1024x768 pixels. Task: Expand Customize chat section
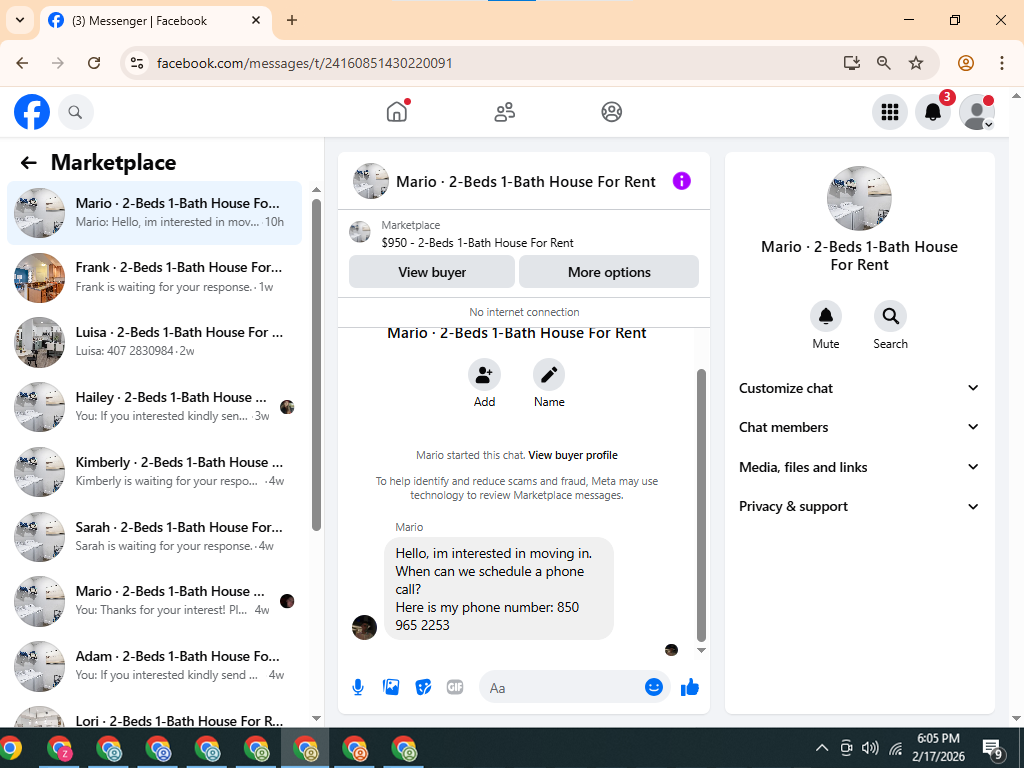point(859,388)
